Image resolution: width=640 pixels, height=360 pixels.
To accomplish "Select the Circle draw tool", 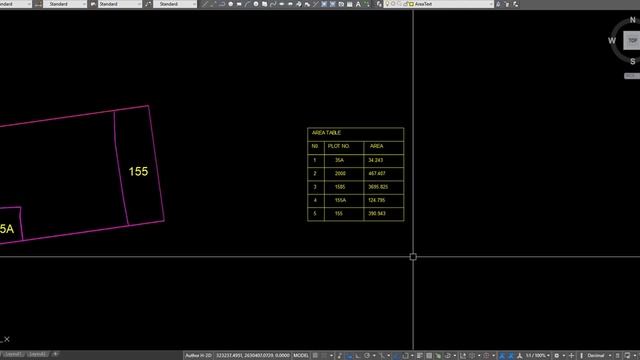I will coord(256,4).
